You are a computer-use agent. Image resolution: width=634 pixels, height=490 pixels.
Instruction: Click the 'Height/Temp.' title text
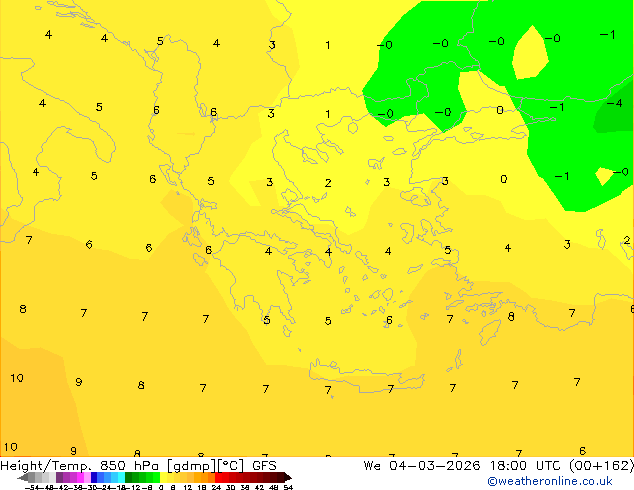[x=46, y=466]
